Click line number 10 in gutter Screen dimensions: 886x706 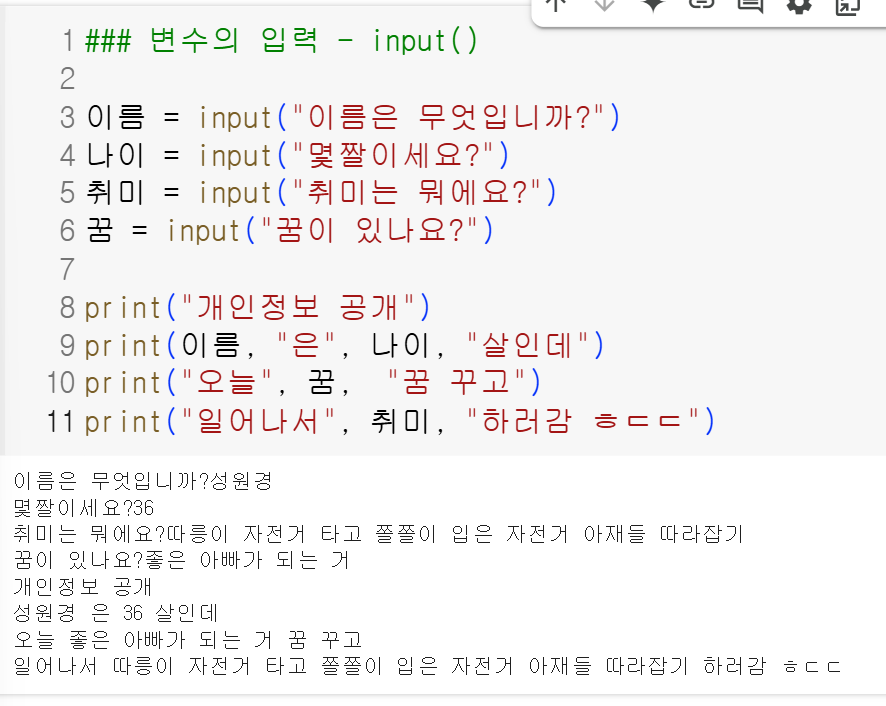(x=60, y=383)
